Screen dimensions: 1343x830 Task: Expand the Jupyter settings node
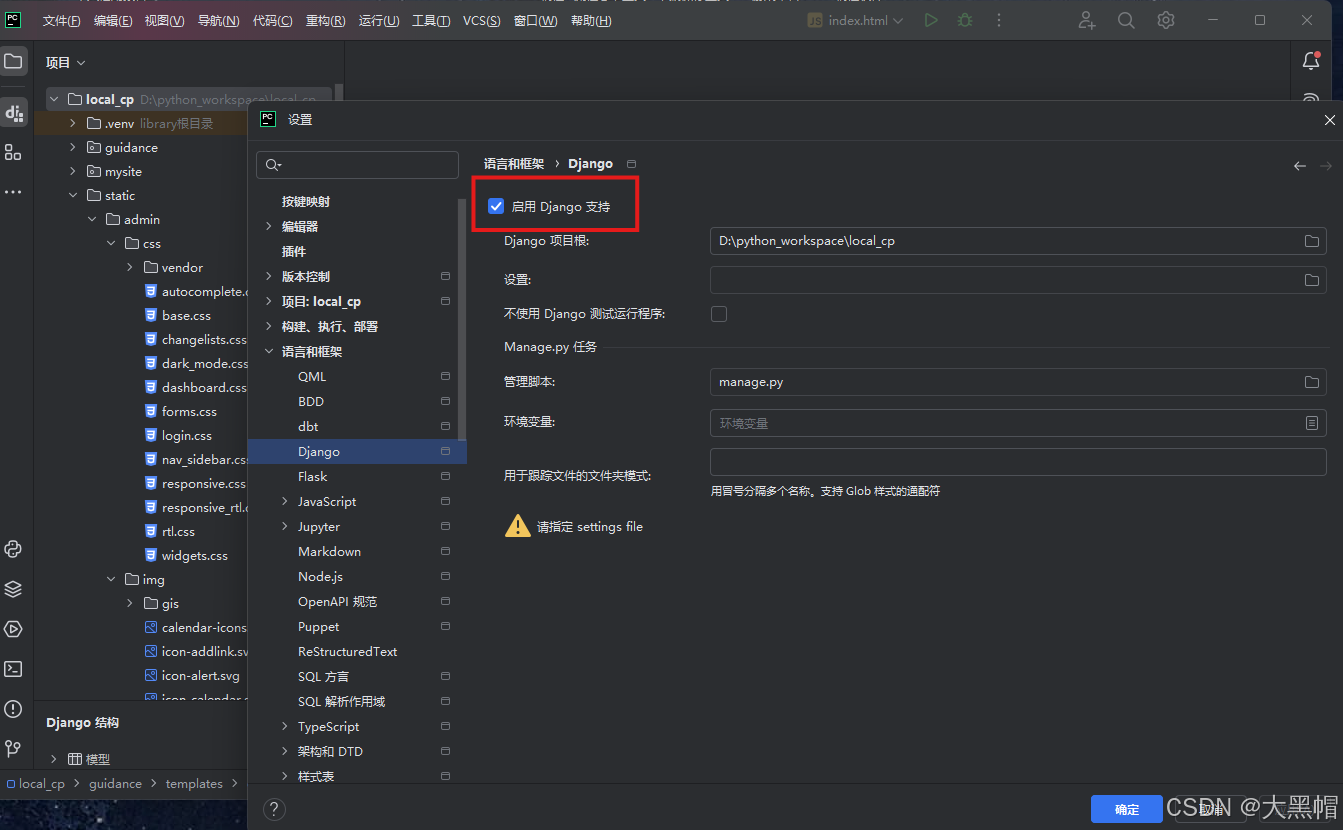(284, 527)
